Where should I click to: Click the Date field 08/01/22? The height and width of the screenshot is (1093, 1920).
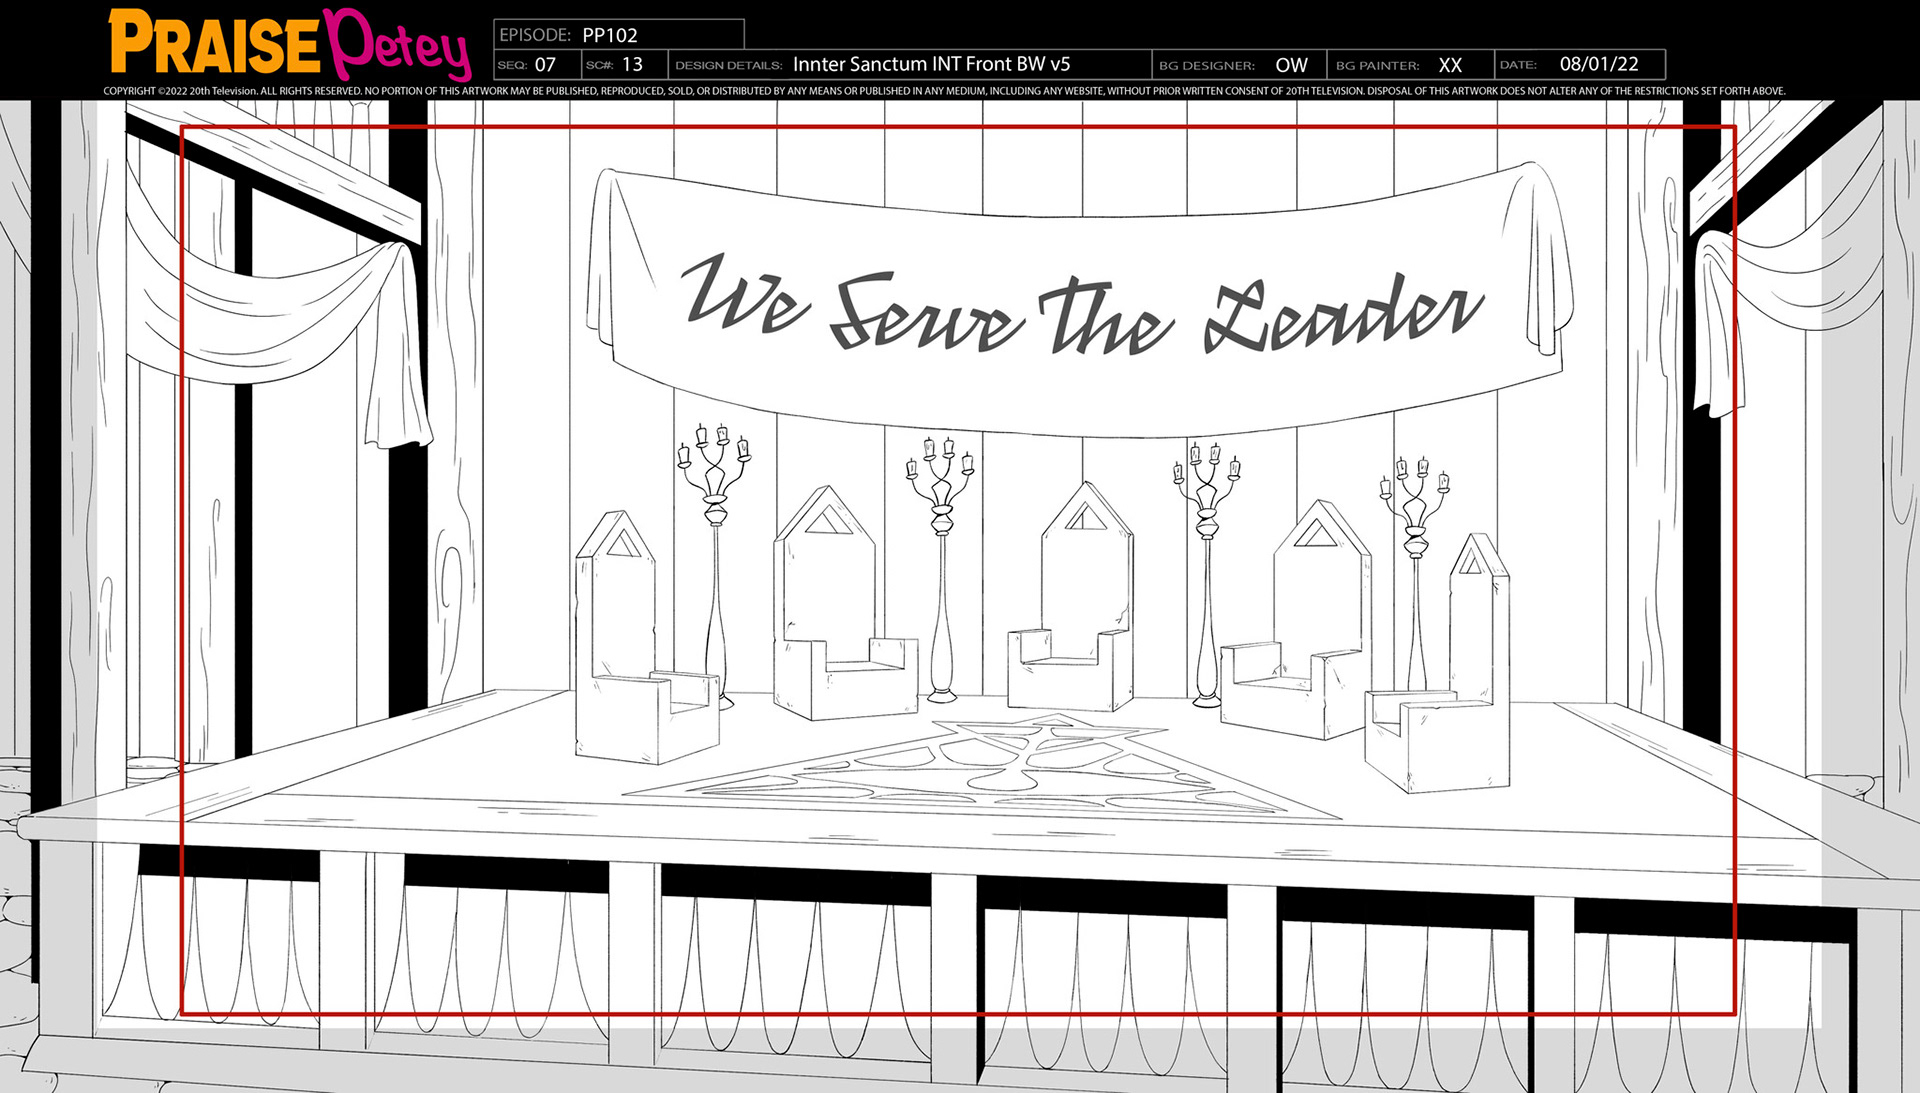[x=1598, y=65]
